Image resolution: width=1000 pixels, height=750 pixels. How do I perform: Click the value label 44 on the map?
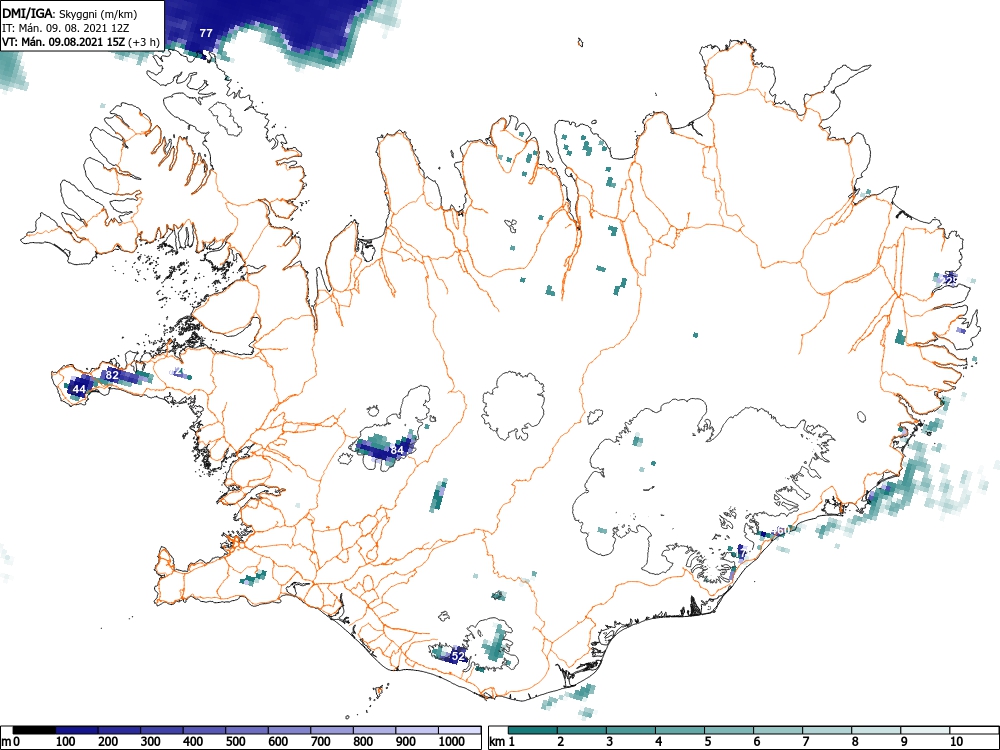pyautogui.click(x=79, y=388)
